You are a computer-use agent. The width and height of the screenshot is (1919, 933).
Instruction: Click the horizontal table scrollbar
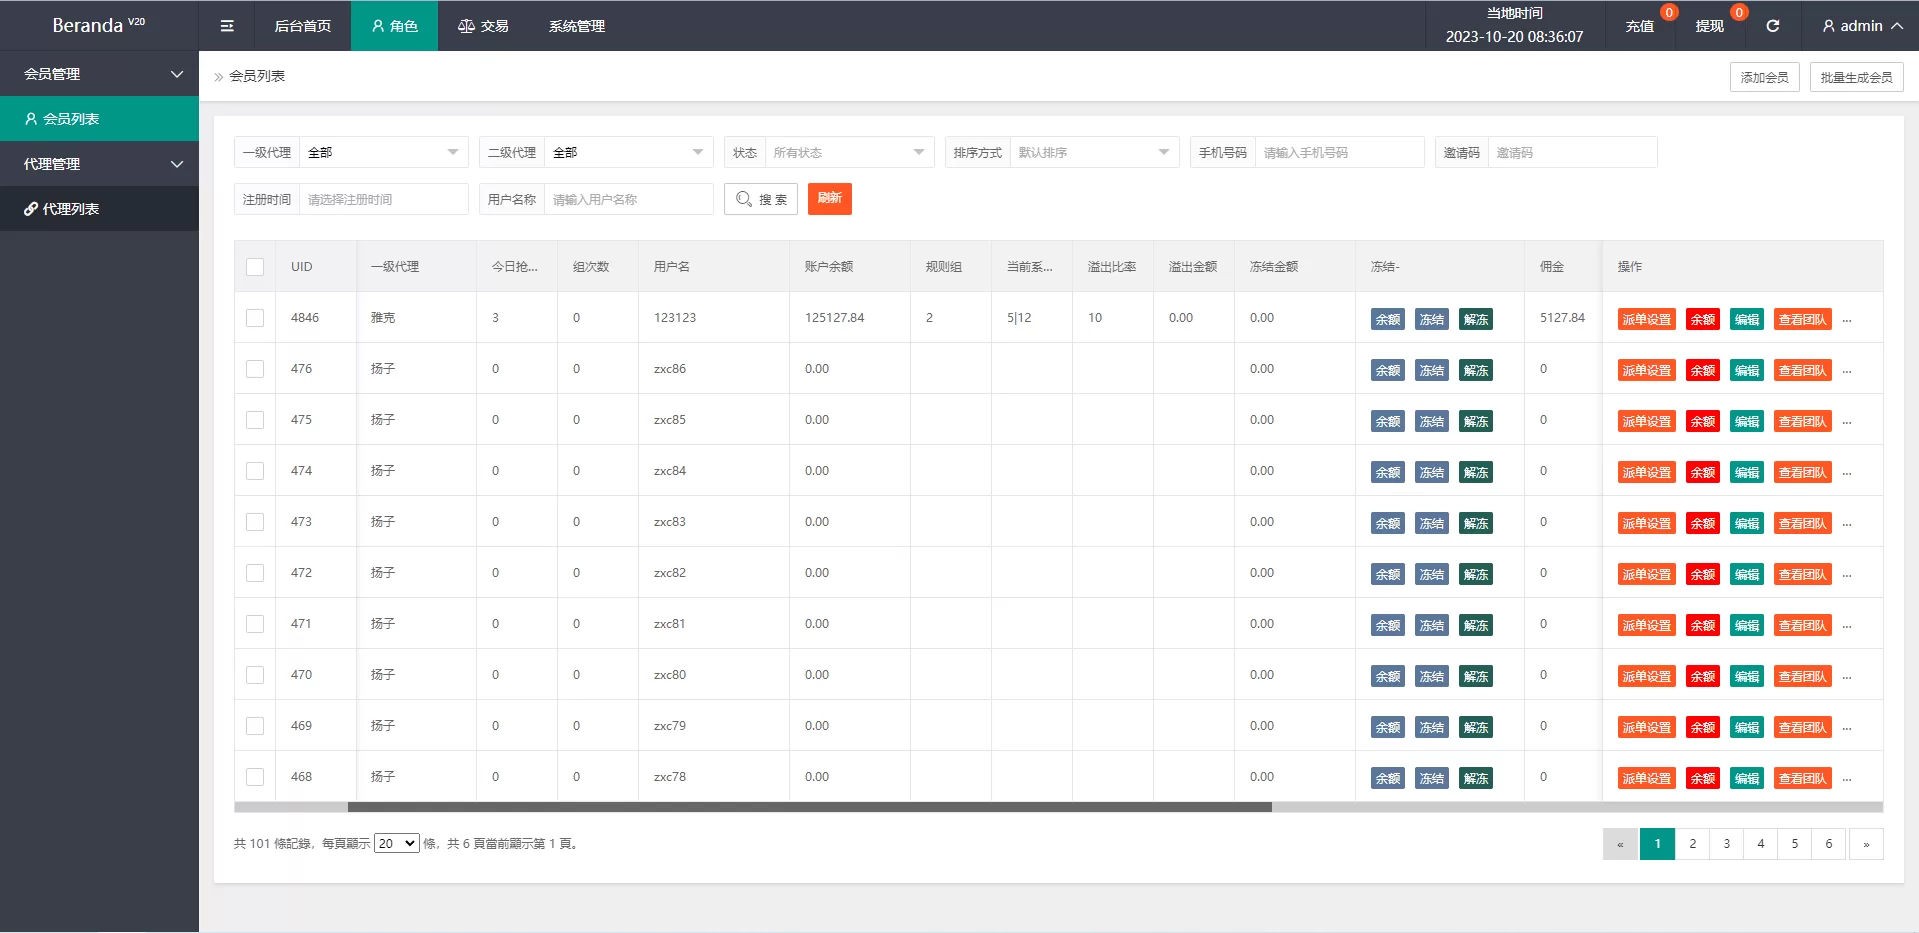809,807
